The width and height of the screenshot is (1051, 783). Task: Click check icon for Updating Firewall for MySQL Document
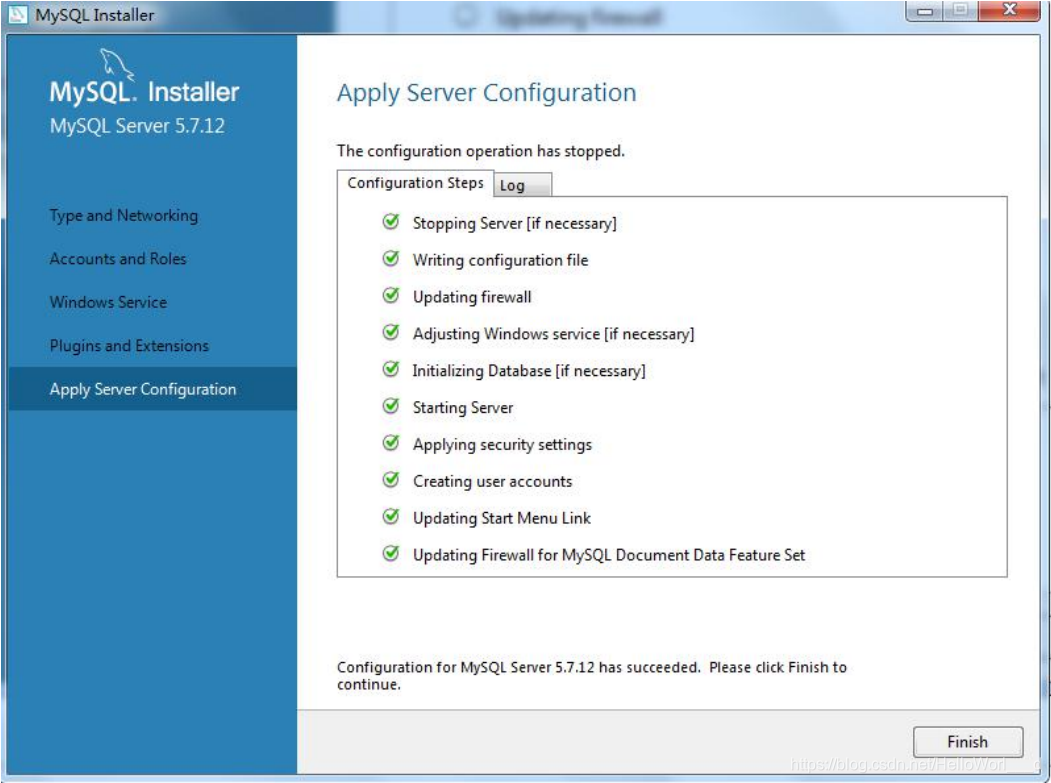(x=391, y=554)
